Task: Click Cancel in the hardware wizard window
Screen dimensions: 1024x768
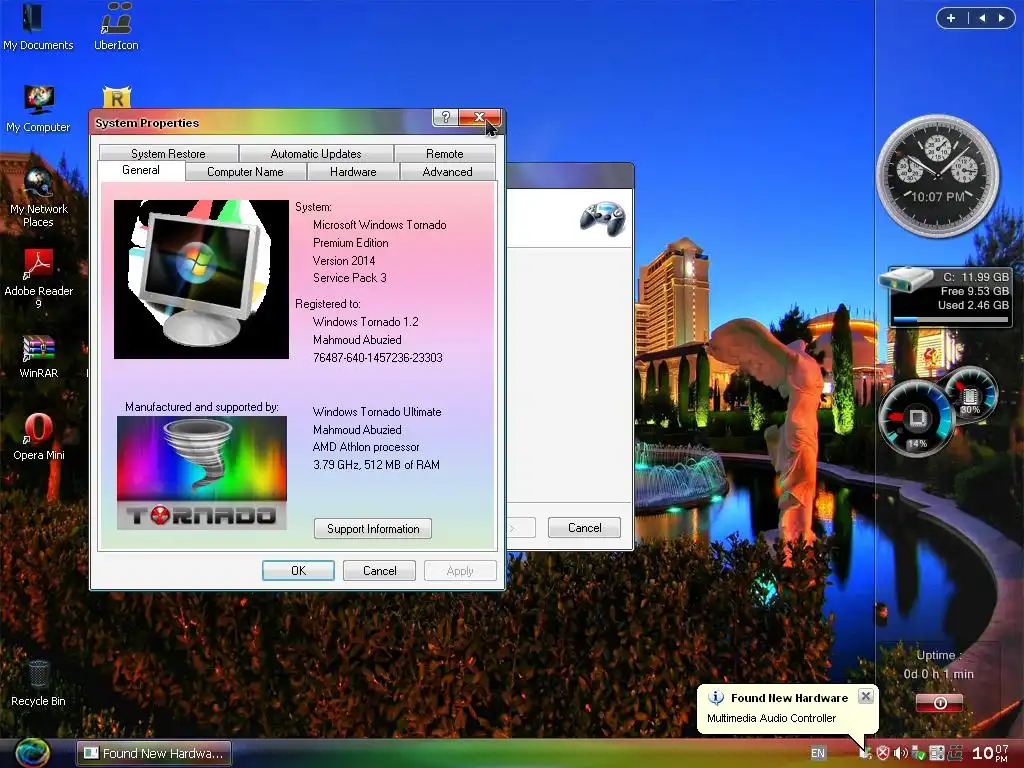Action: (584, 528)
